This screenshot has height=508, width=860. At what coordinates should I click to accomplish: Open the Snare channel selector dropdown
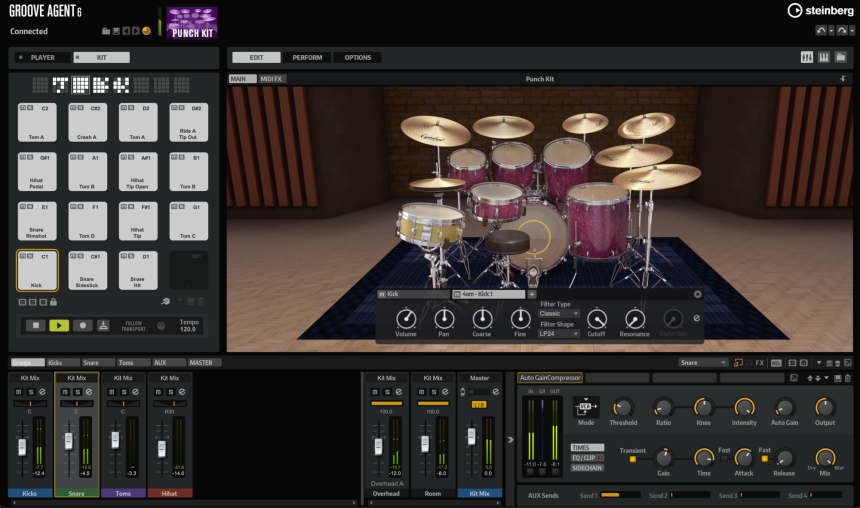[x=703, y=363]
